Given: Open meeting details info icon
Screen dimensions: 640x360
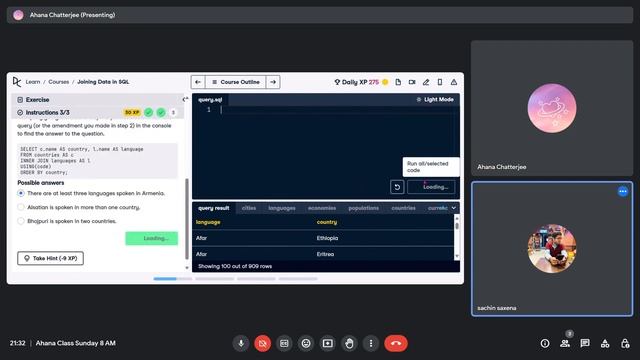Looking at the screenshot, I should [545, 343].
